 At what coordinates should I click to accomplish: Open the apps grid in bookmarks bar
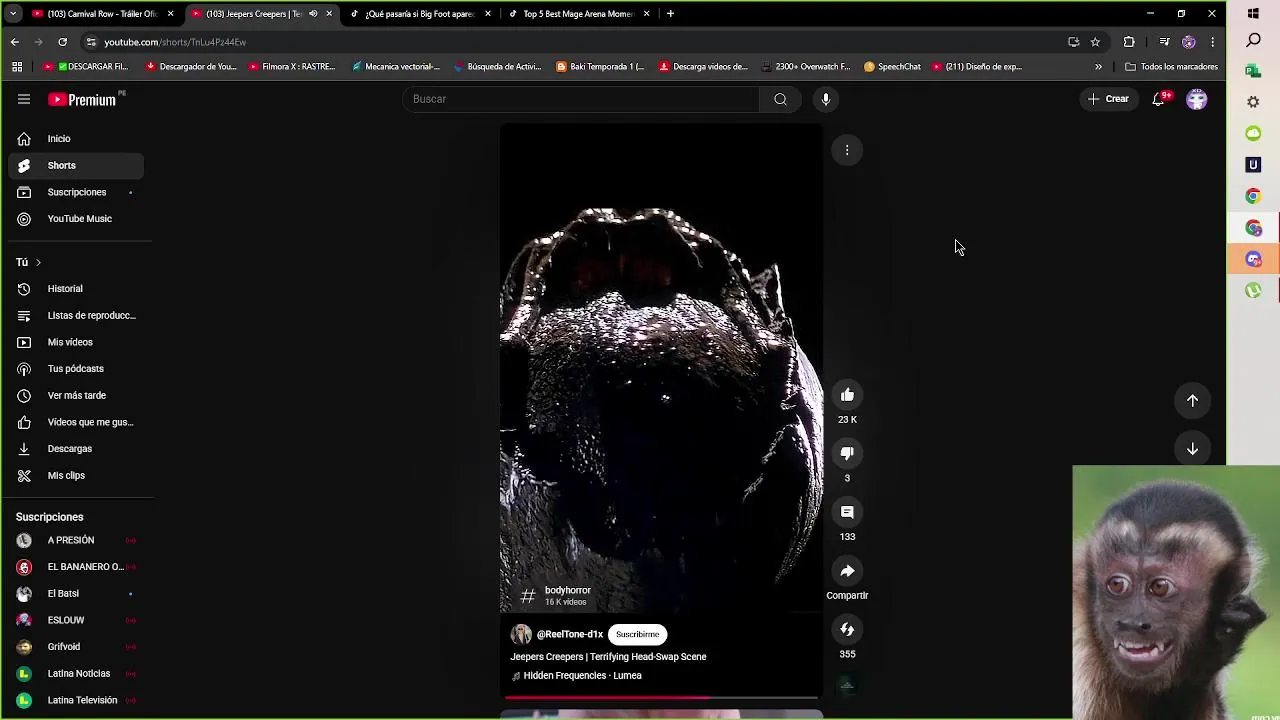click(x=17, y=67)
